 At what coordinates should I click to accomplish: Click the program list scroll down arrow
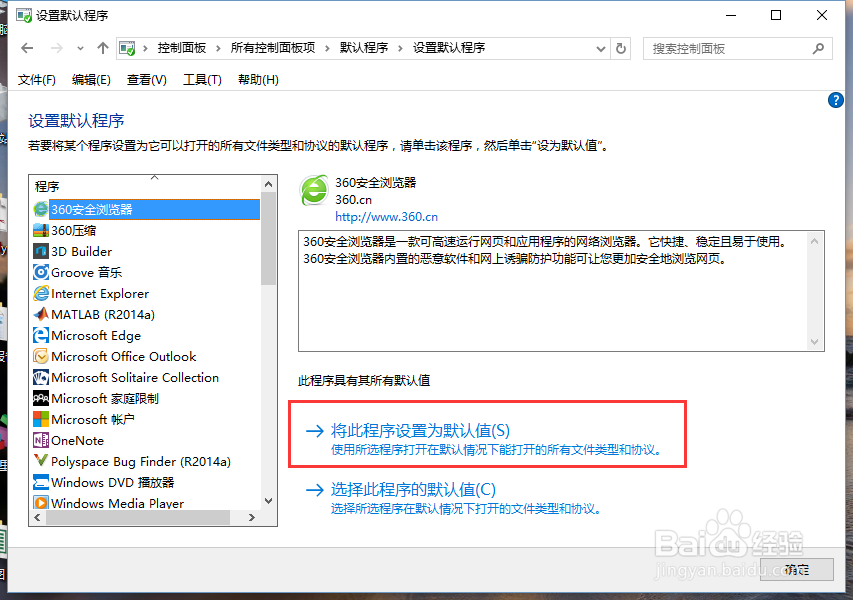268,501
